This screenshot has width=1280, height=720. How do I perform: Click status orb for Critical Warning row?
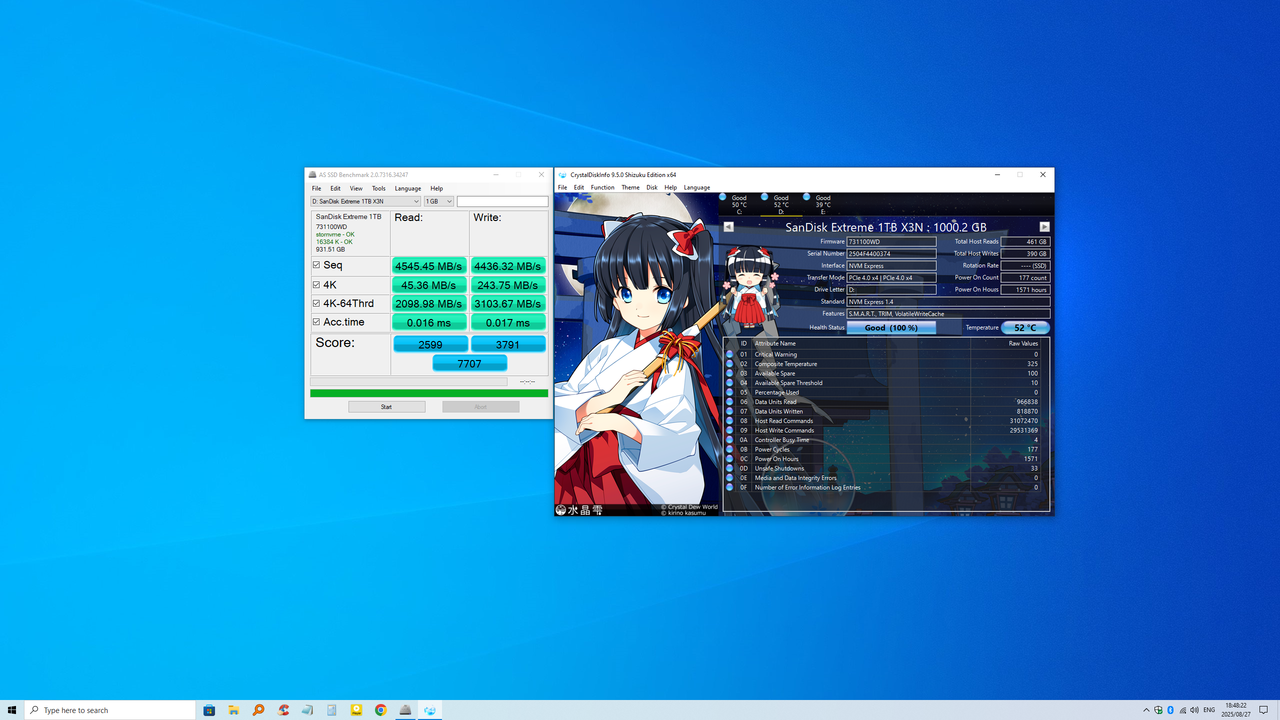click(x=729, y=354)
